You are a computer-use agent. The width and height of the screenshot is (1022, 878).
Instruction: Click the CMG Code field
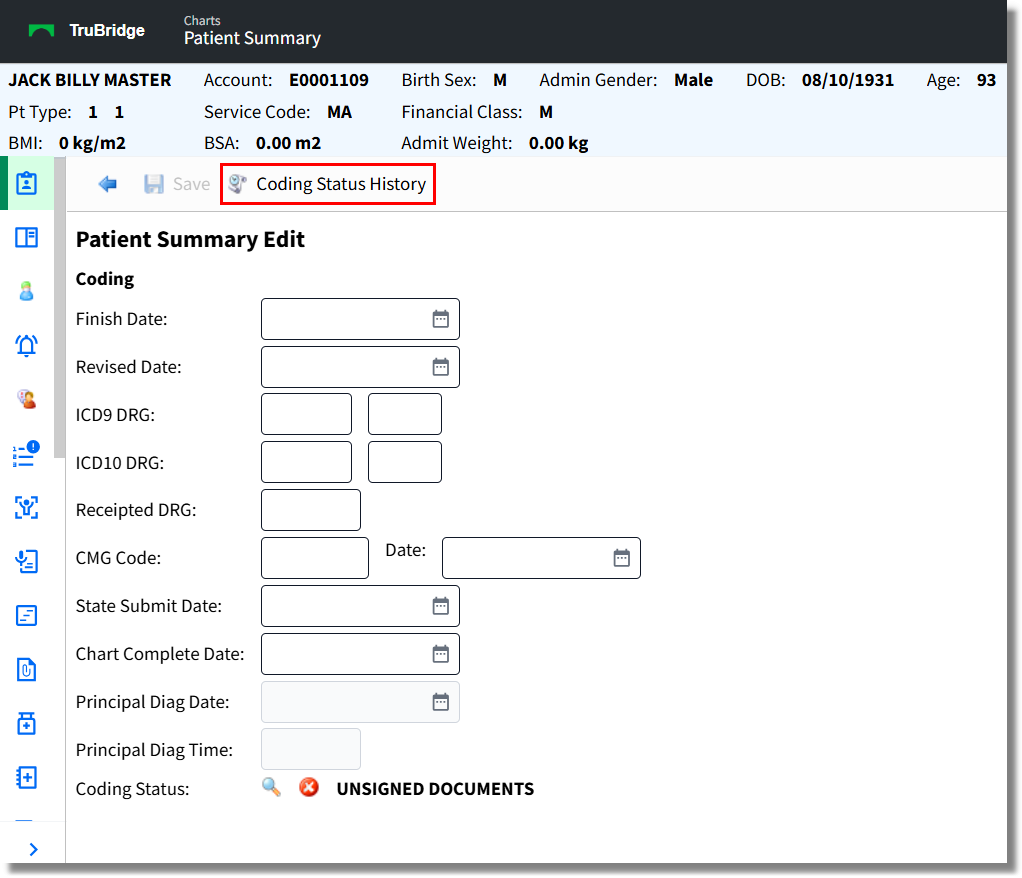tap(315, 558)
